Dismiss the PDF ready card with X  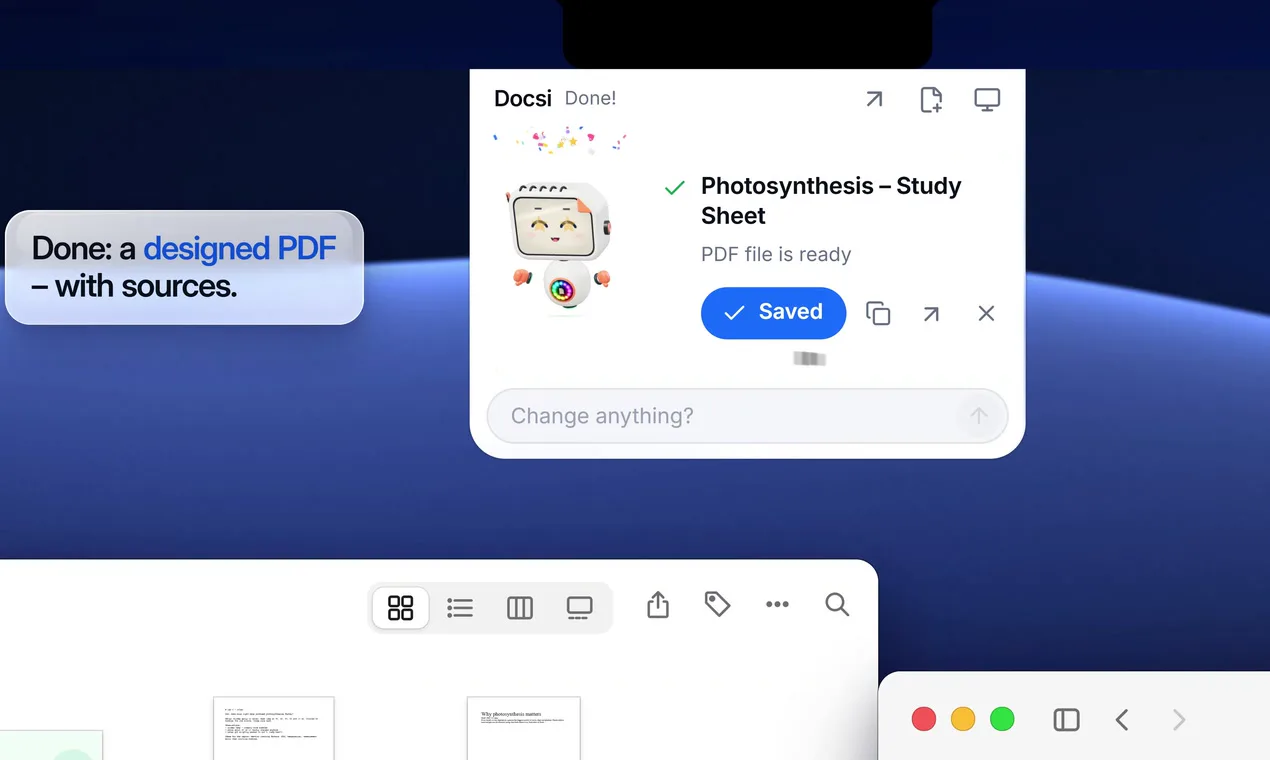tap(986, 313)
